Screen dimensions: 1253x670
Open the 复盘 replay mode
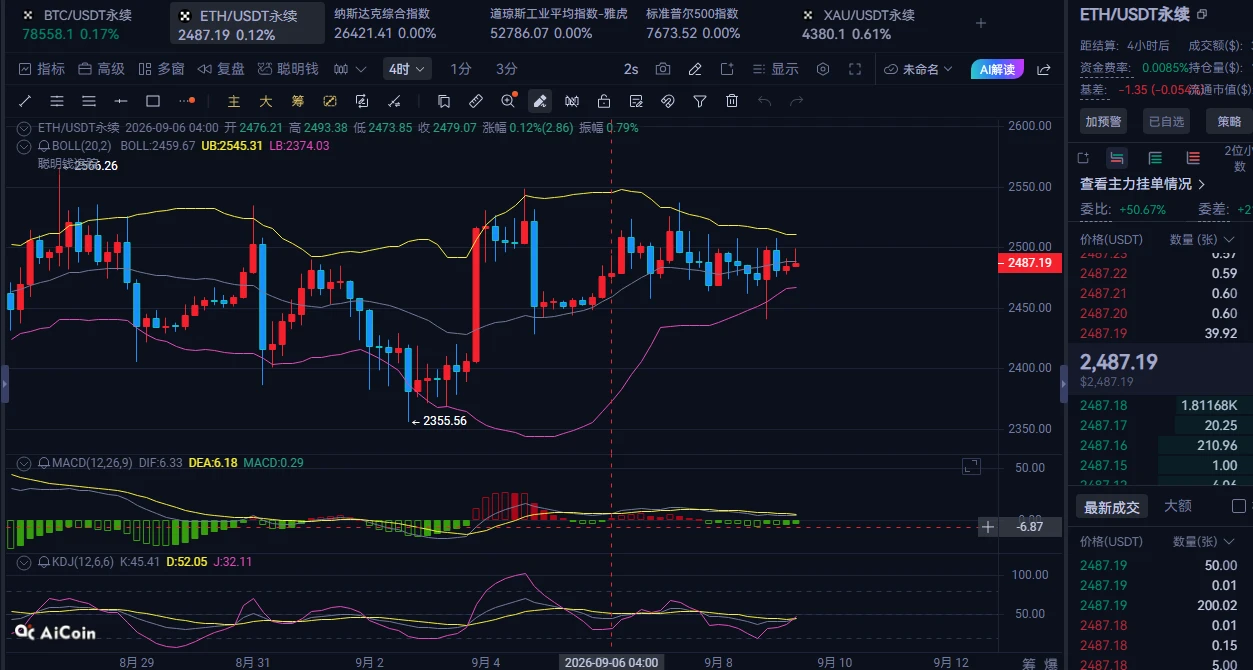pyautogui.click(x=221, y=69)
